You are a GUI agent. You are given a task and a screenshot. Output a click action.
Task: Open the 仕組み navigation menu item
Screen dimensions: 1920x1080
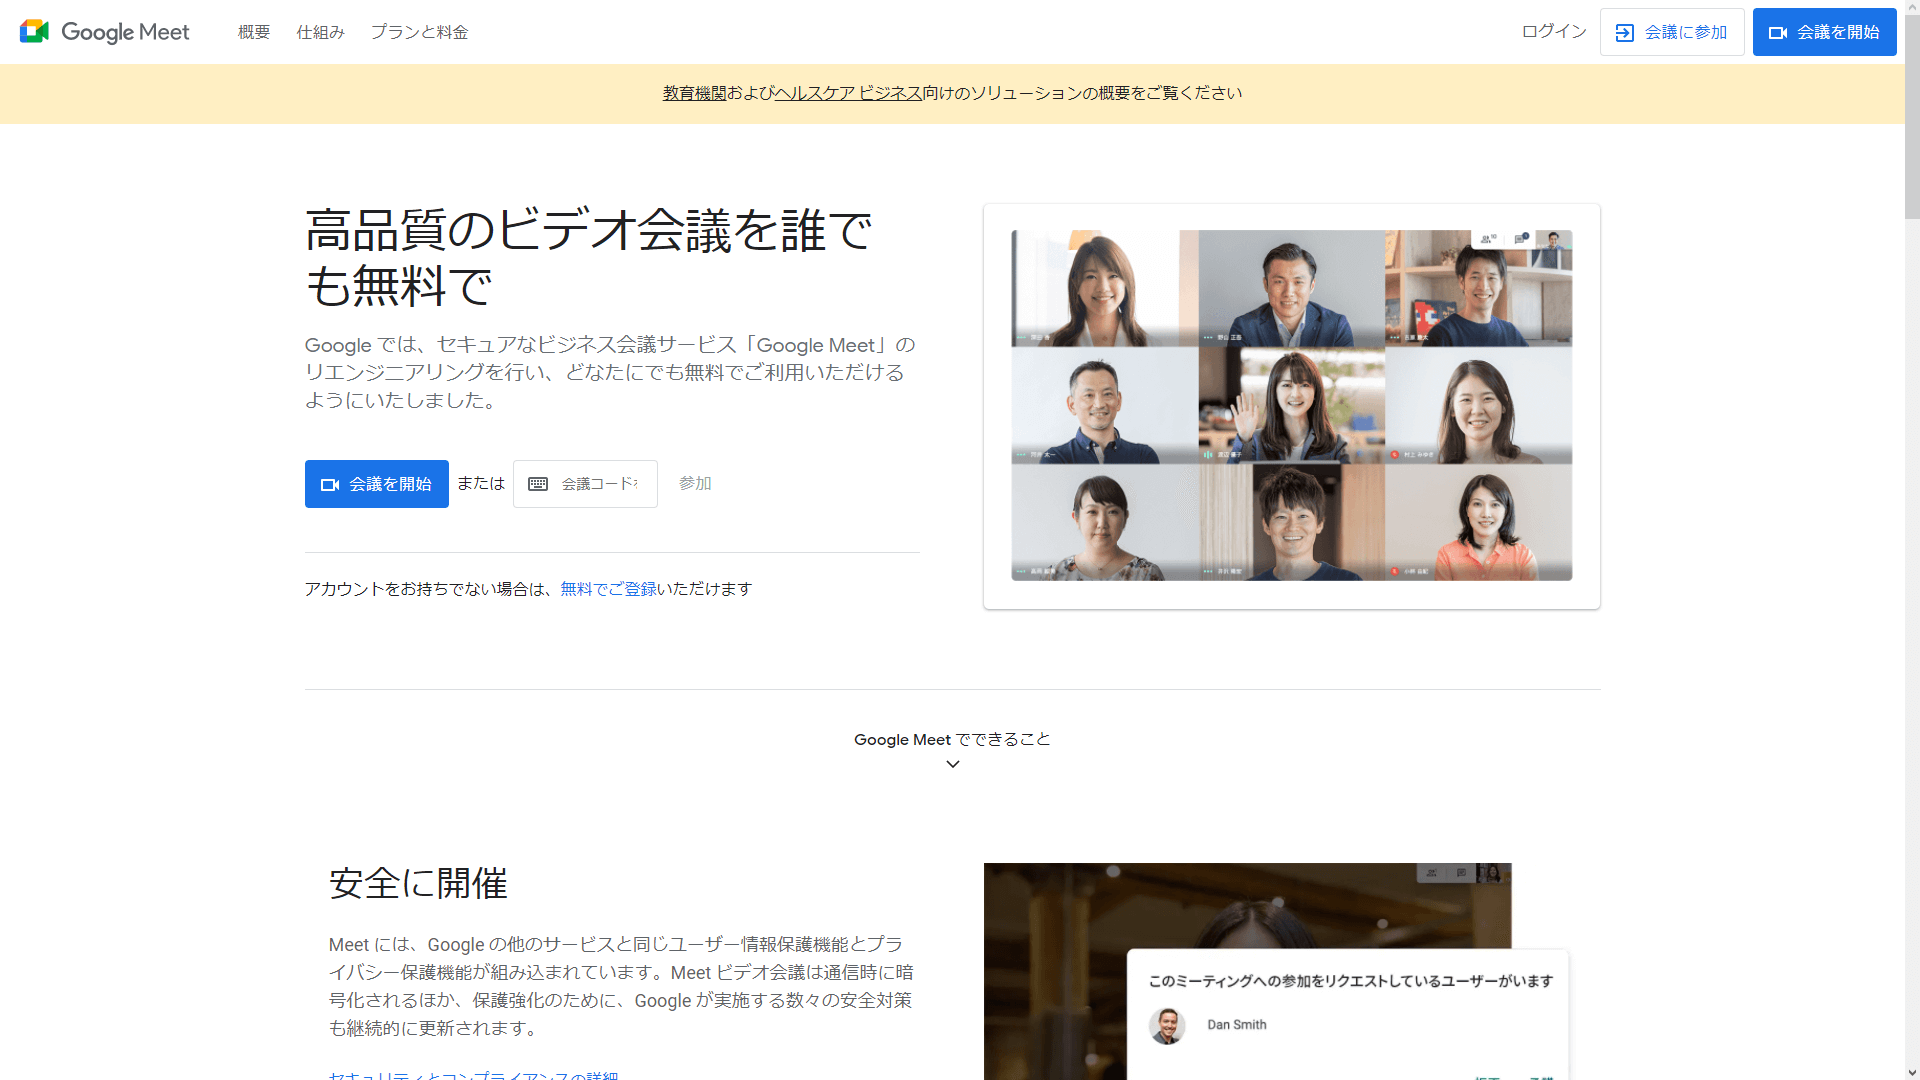(x=320, y=32)
